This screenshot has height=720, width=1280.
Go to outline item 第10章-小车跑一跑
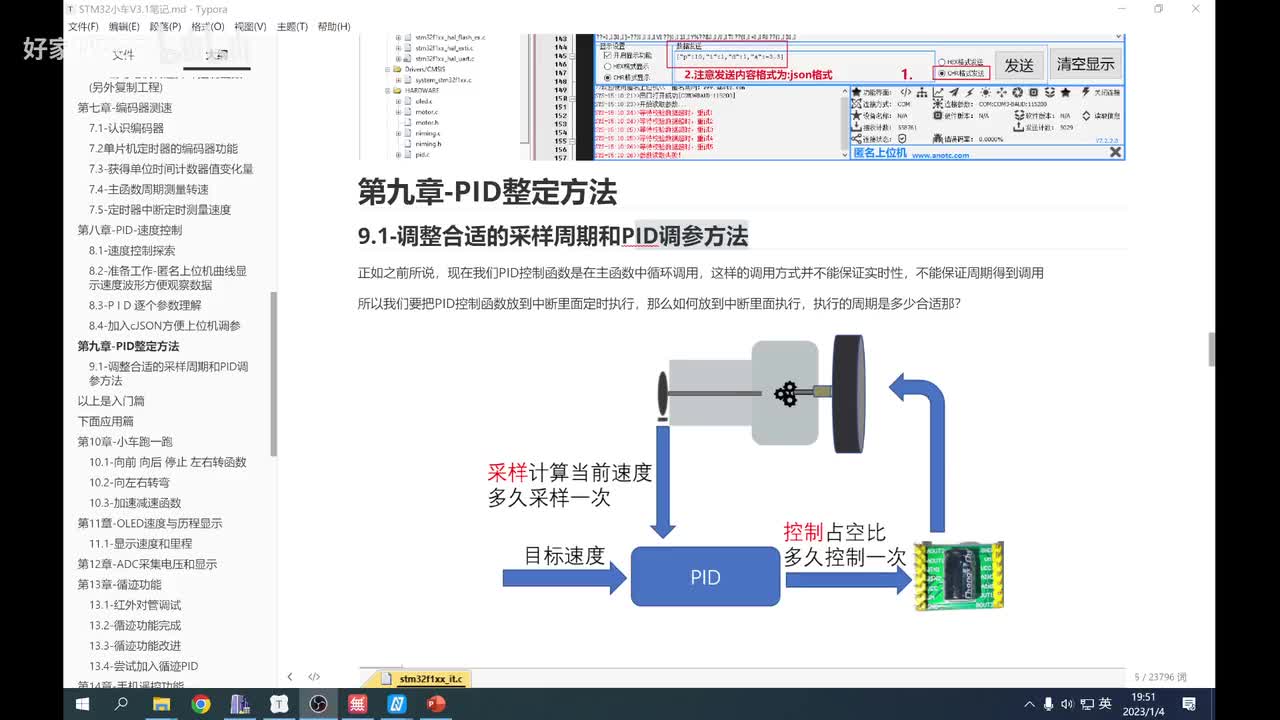(x=125, y=441)
